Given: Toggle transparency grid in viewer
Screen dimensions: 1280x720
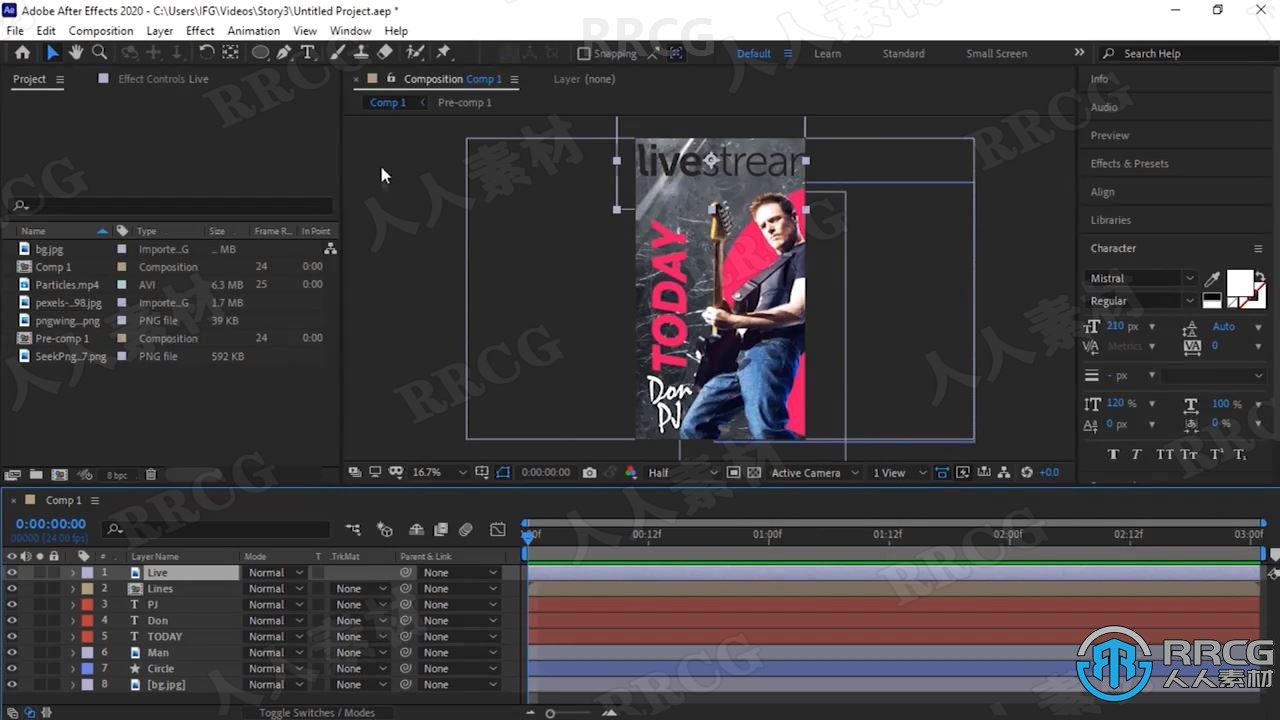Looking at the screenshot, I should coord(754,473).
